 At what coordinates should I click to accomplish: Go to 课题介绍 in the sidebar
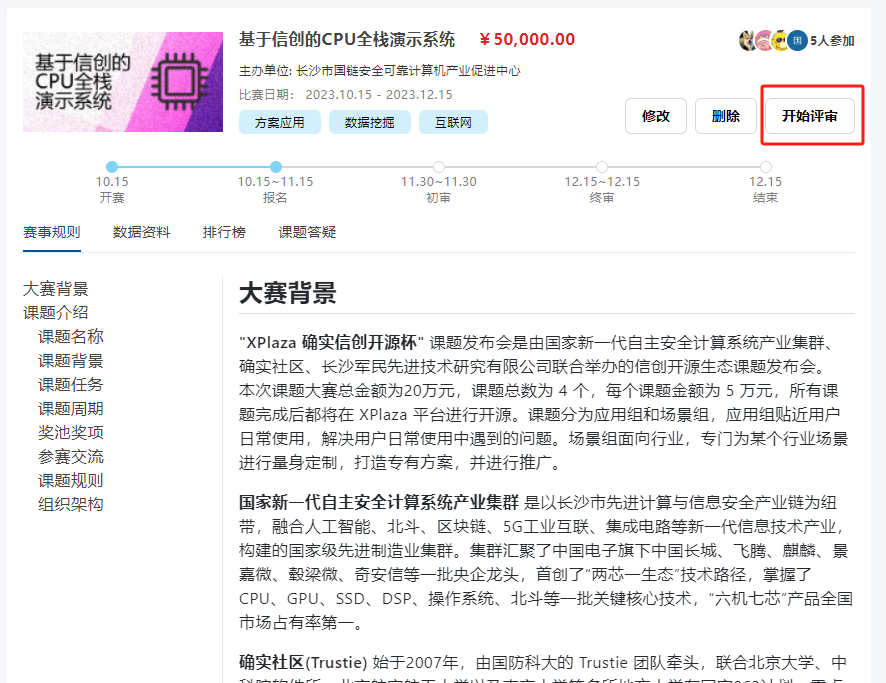56,313
